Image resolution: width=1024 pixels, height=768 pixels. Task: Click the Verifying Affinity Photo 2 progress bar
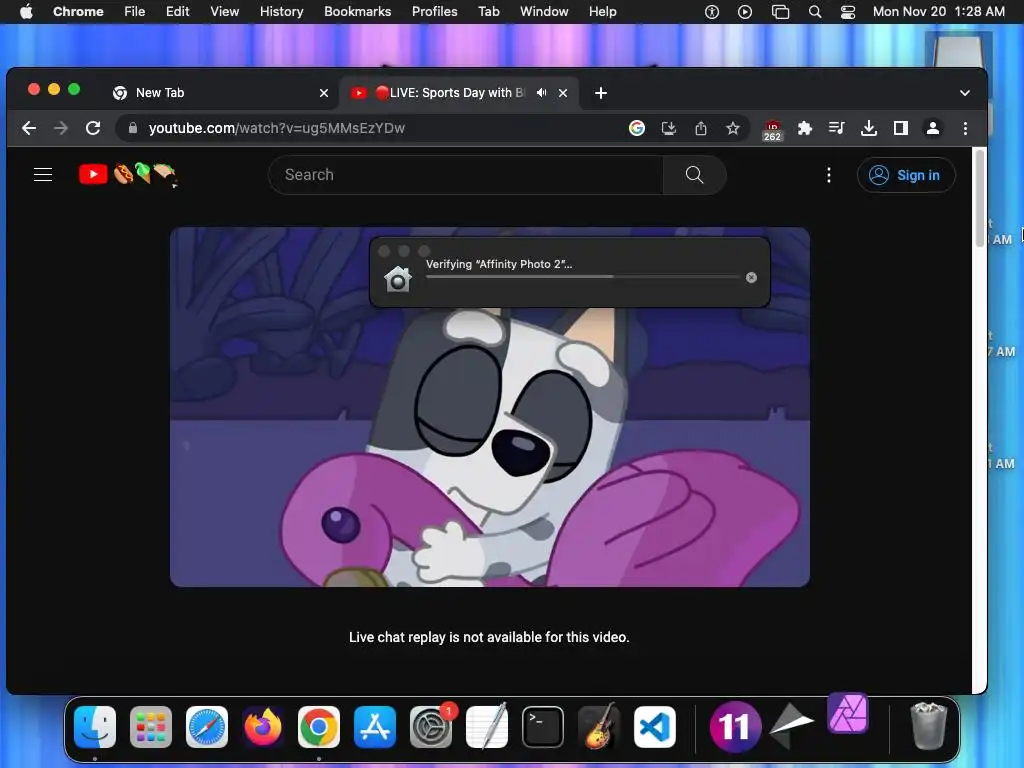582,277
